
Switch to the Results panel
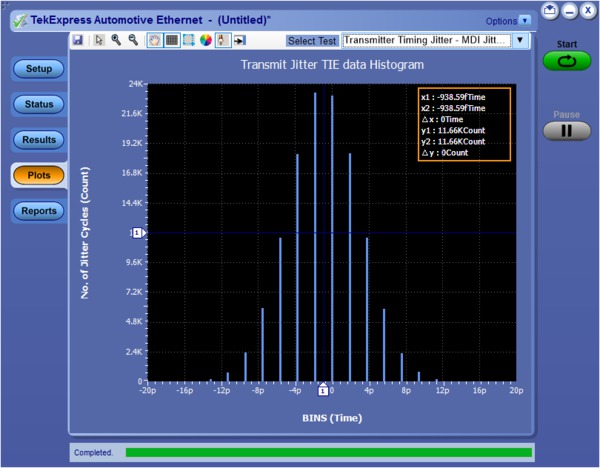pos(39,140)
